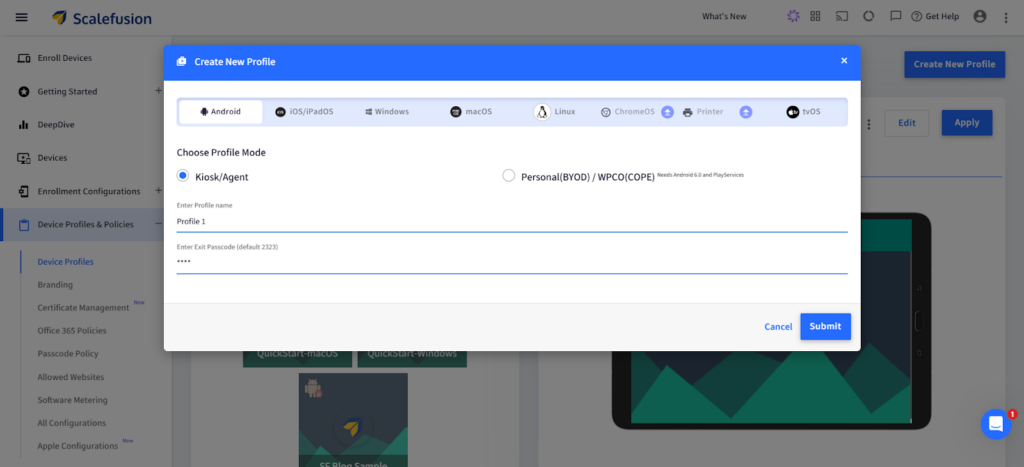Screen dimensions: 1024x467
Task: Open the header vertical dots menu
Action: [x=1006, y=18]
